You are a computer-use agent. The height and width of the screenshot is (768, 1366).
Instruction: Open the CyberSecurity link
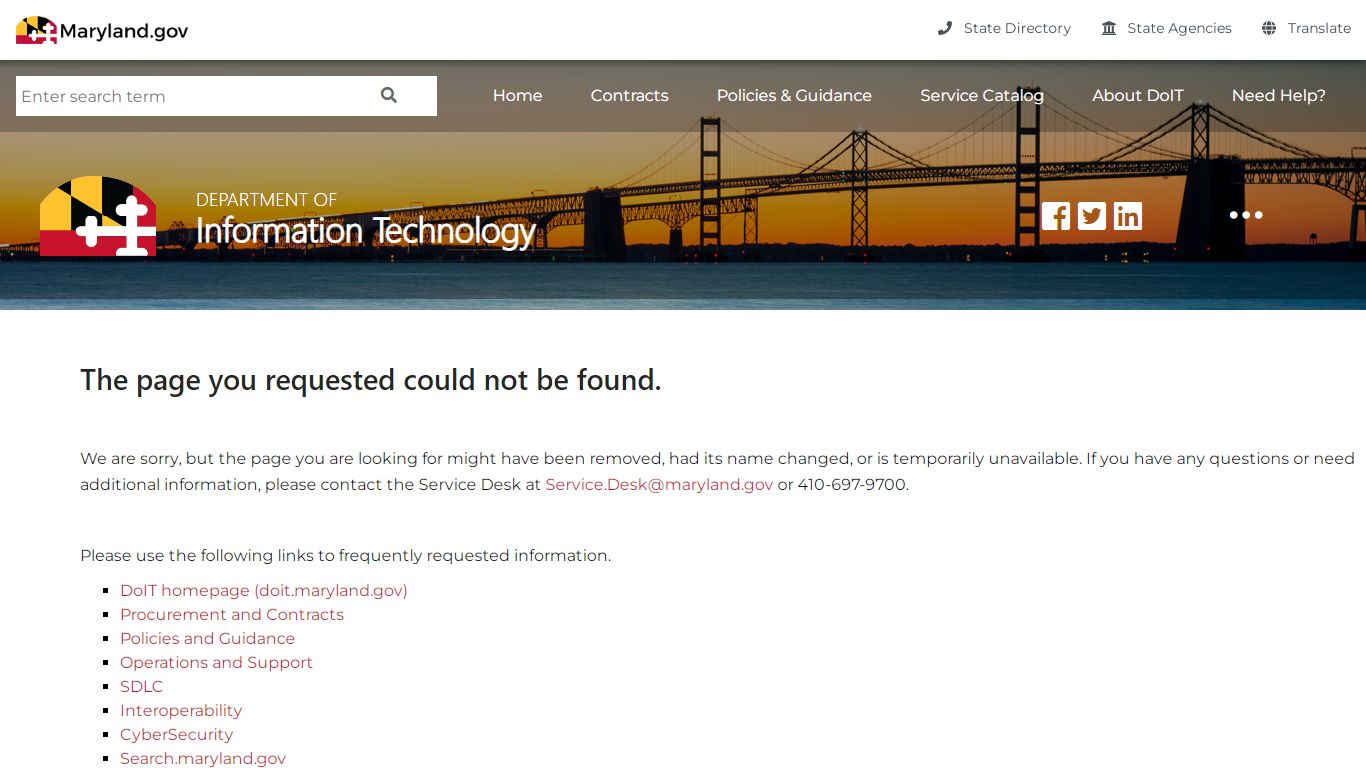coord(176,734)
